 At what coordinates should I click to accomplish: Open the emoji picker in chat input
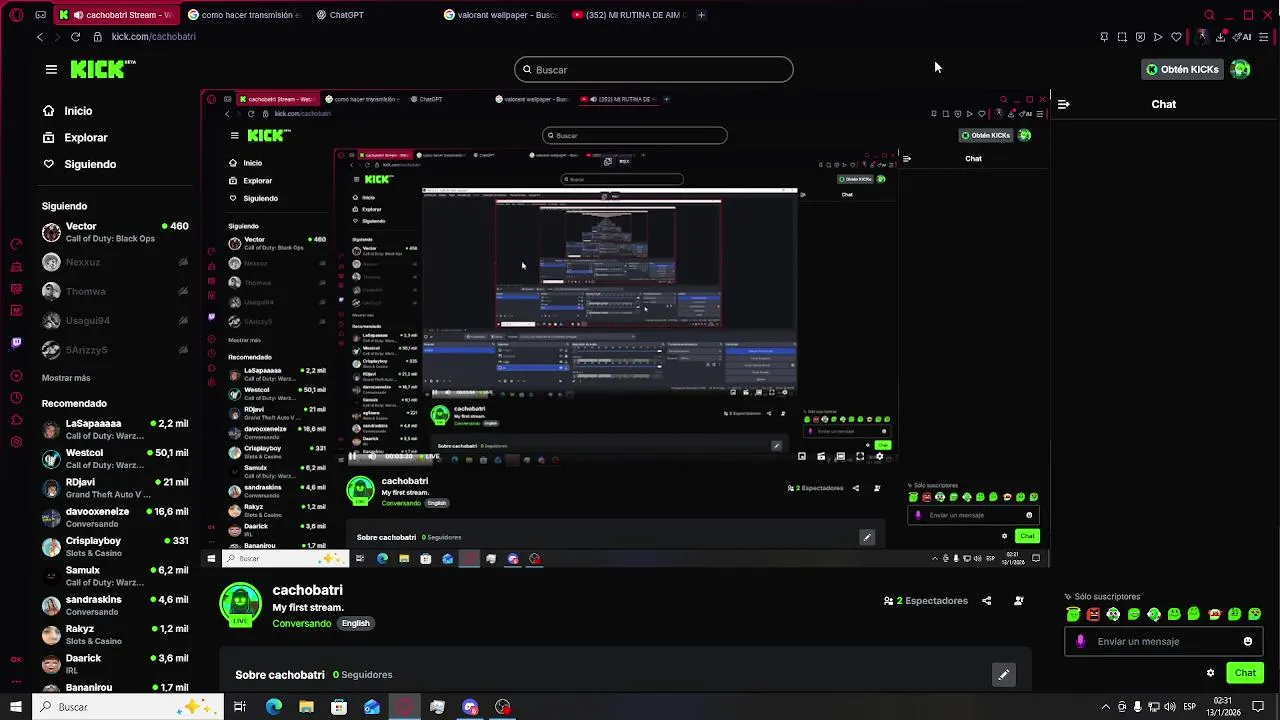[1248, 642]
